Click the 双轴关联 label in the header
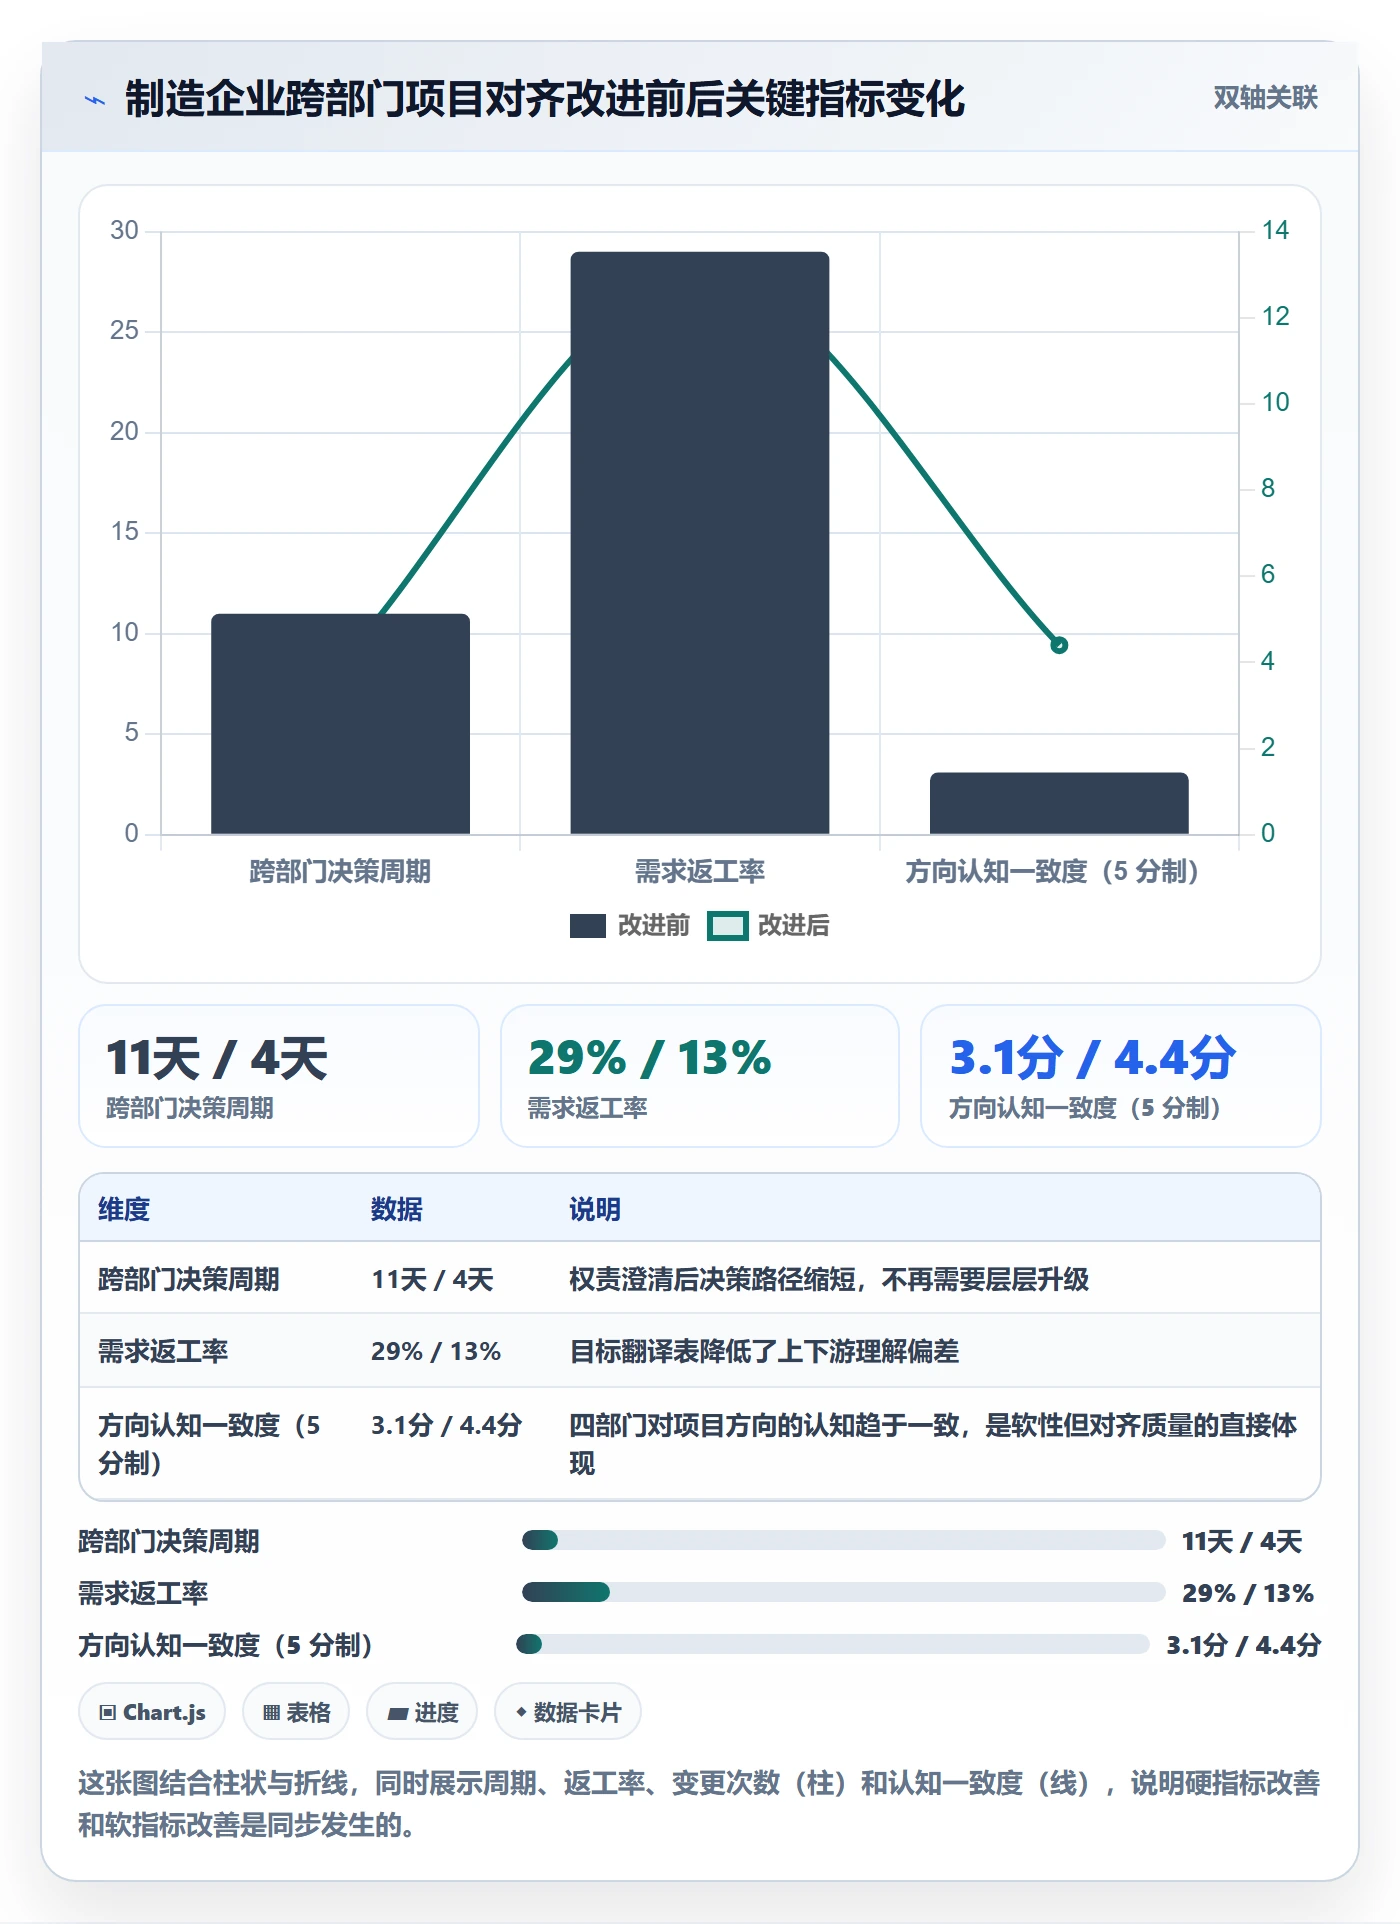1400x1924 pixels. pos(1265,98)
